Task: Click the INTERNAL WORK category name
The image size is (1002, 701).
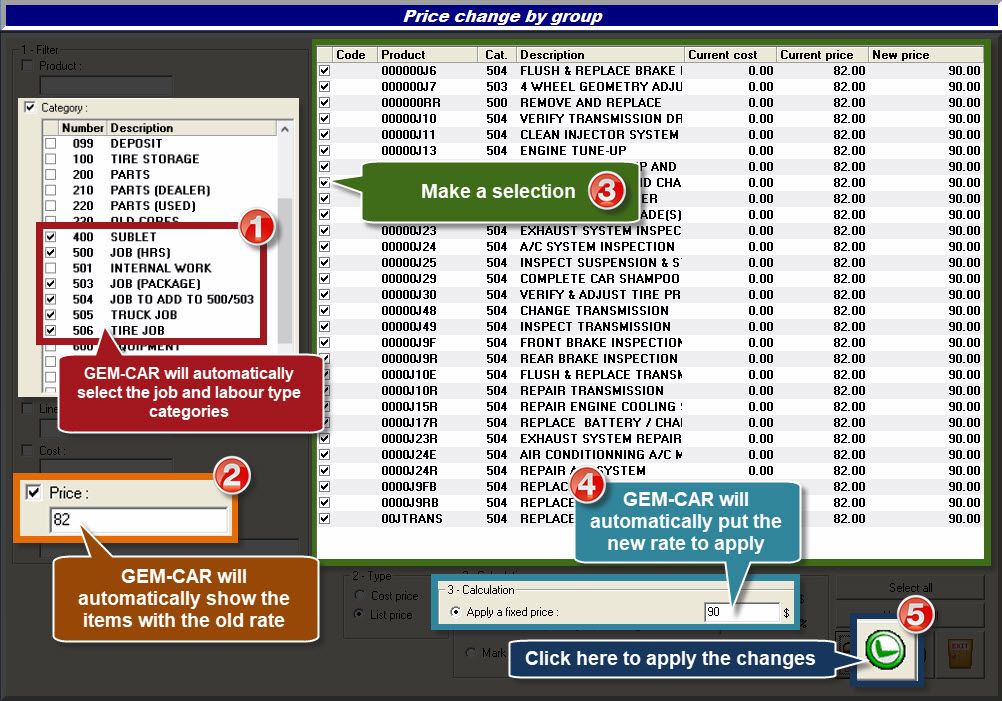Action: (x=160, y=268)
